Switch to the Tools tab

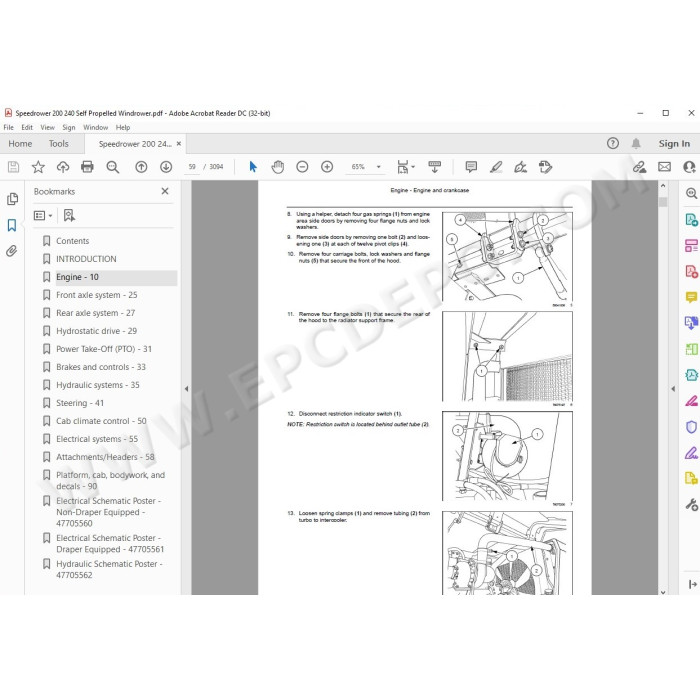[x=58, y=144]
